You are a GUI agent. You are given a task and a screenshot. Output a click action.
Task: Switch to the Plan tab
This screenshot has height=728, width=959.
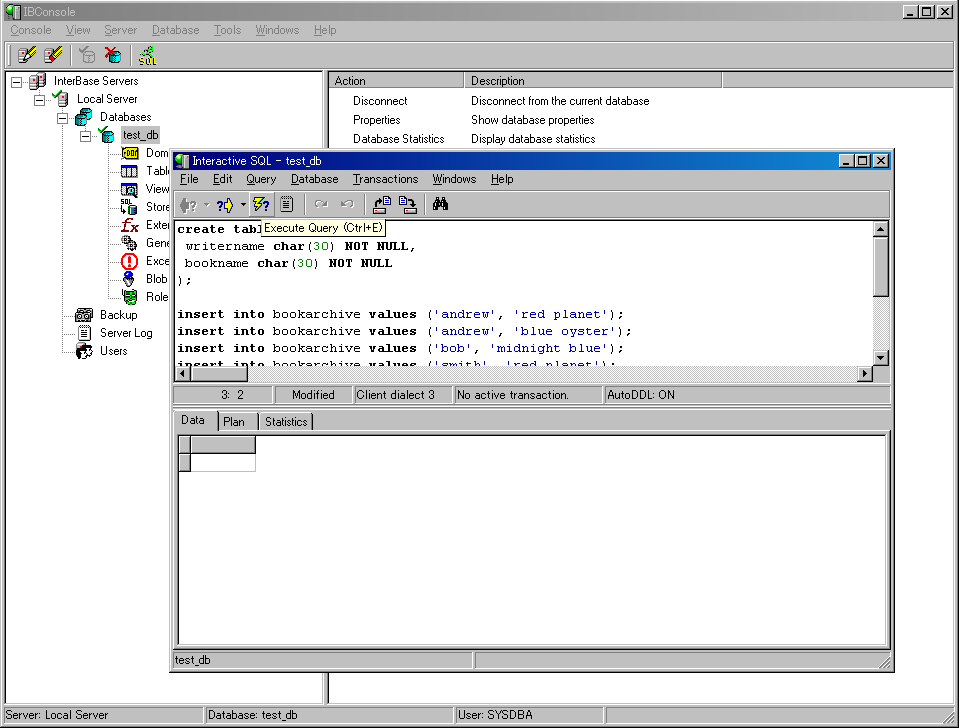234,422
